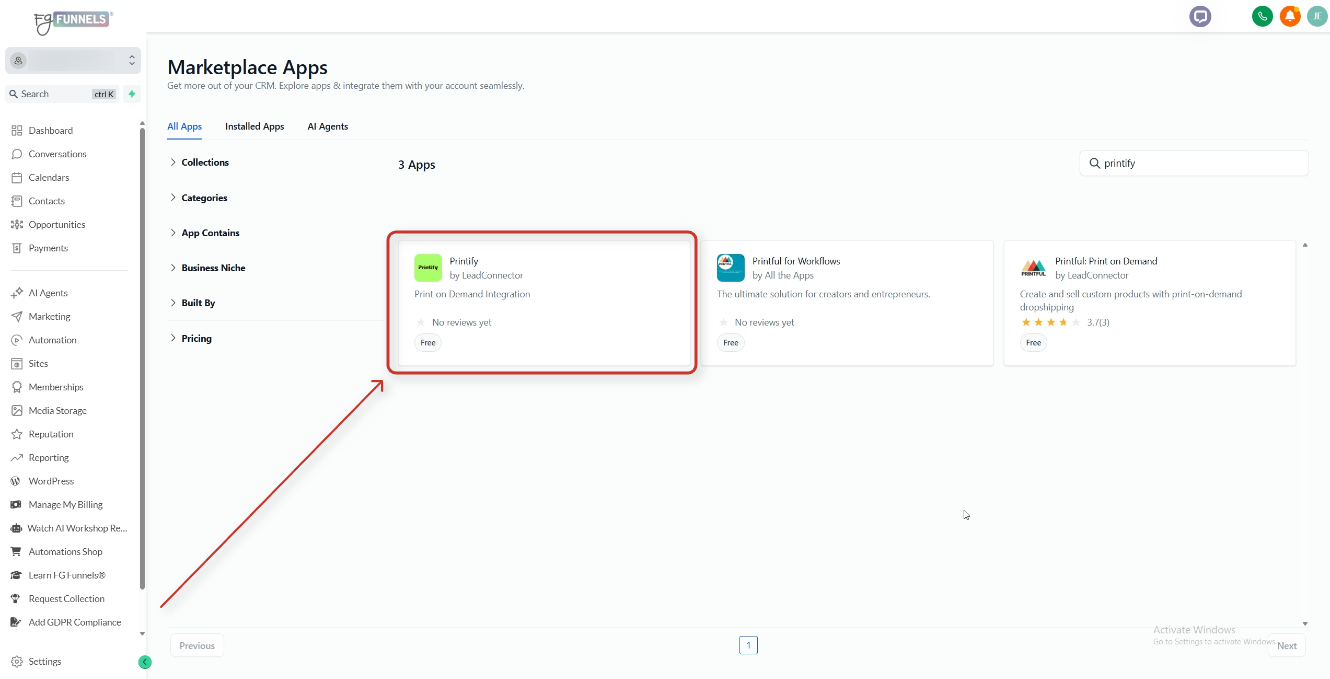Click the apps list scrollbar up arrow
Viewport: 1330px width, 679px height.
click(1305, 245)
